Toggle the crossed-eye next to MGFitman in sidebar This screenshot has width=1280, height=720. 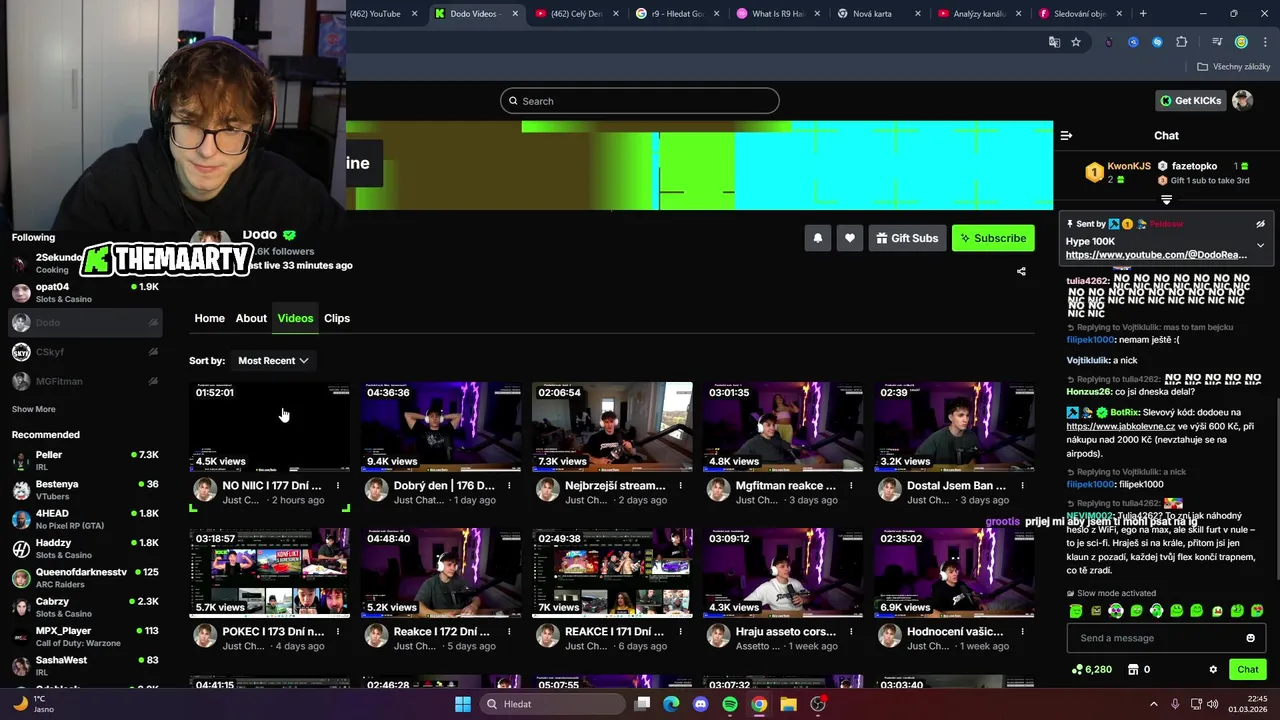(153, 381)
